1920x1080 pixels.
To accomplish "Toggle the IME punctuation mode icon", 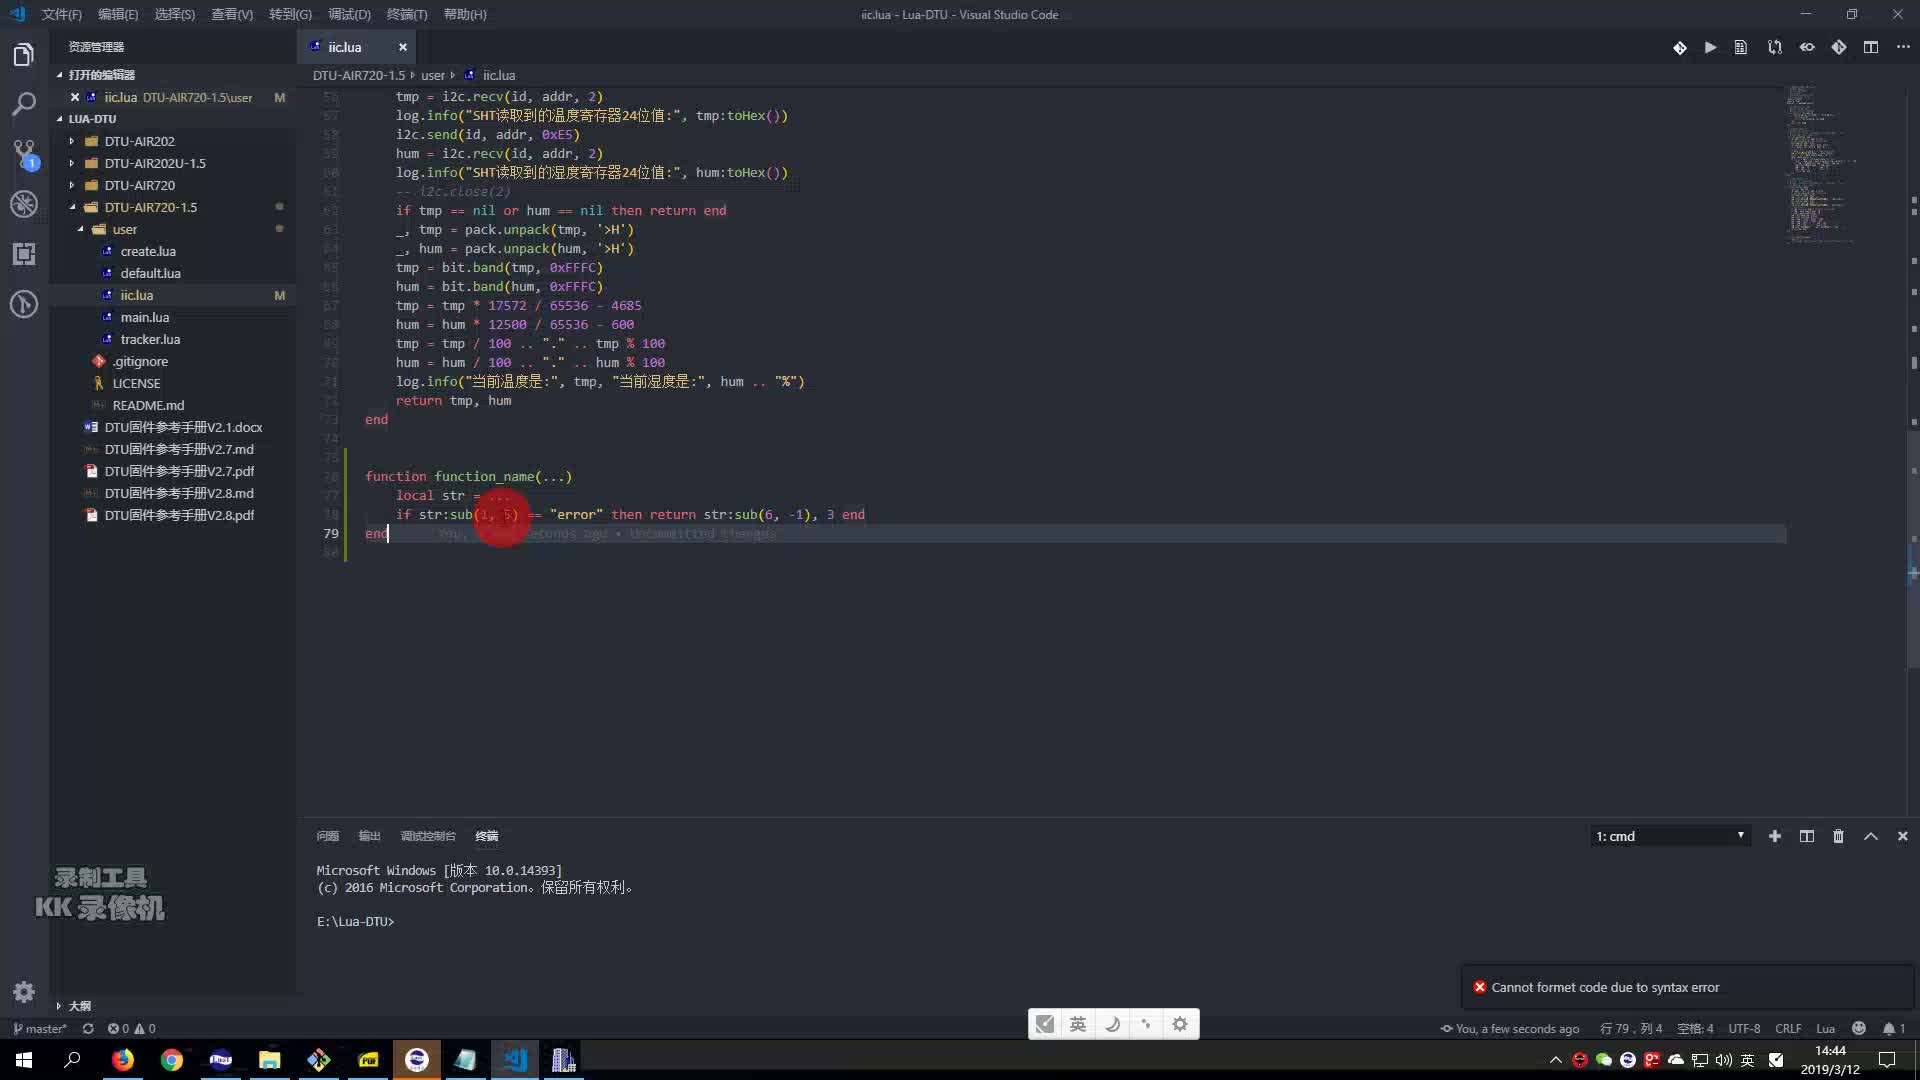I will tap(1146, 1024).
